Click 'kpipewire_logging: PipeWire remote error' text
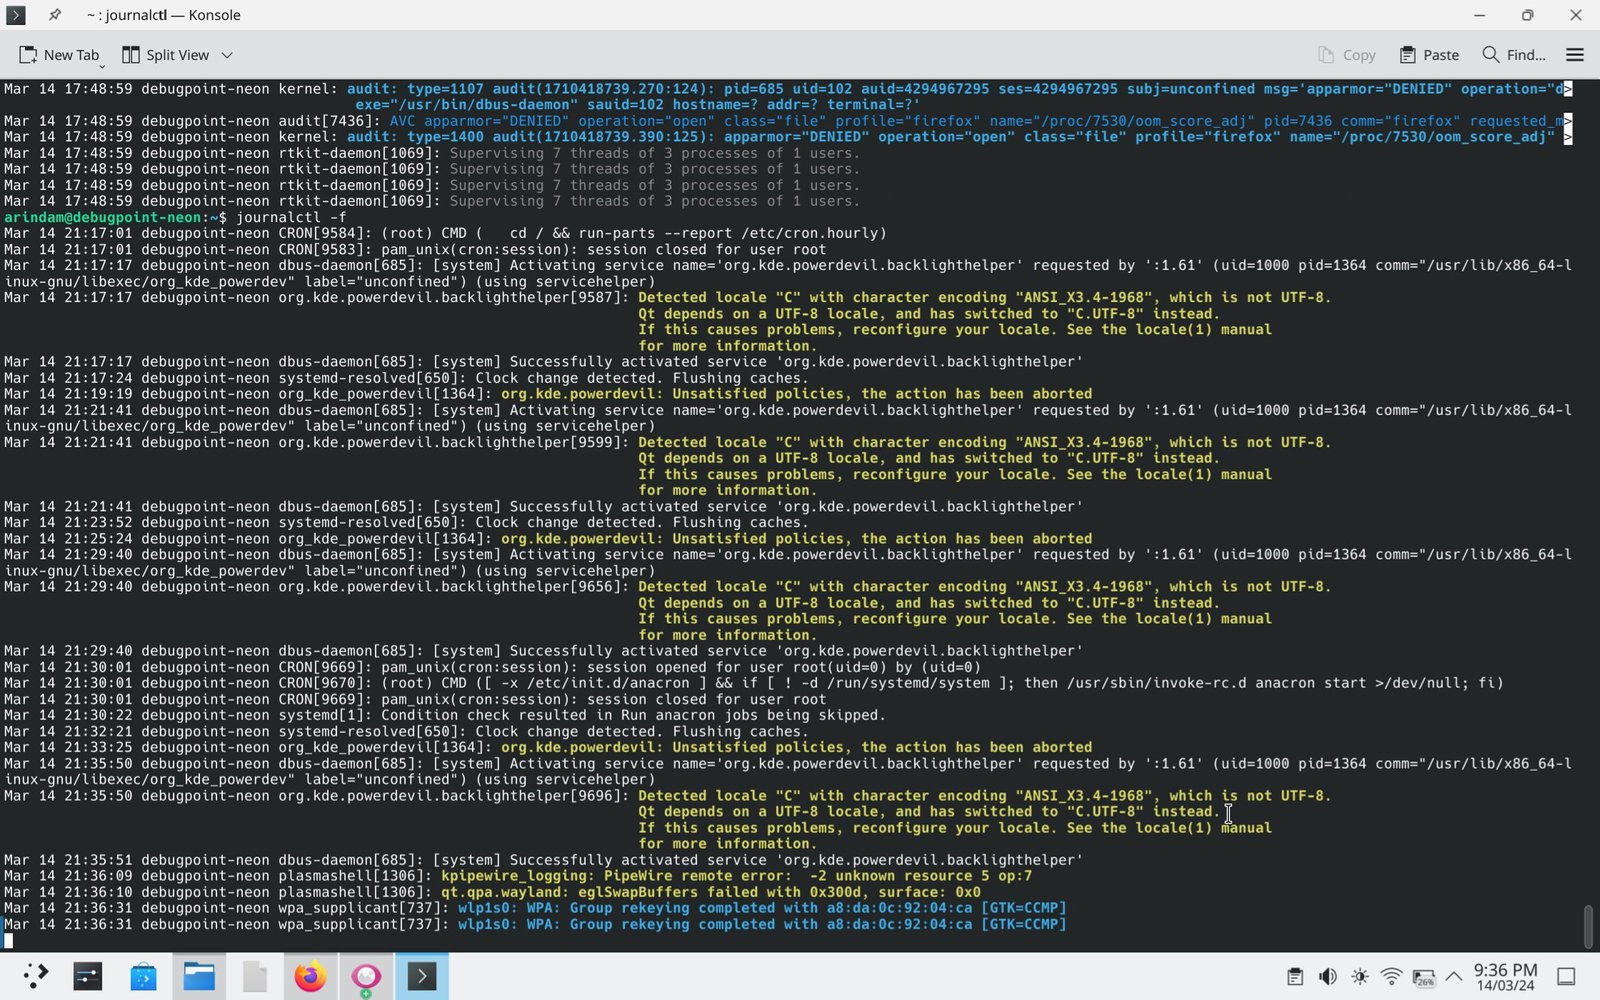The image size is (1600, 1000). coord(618,876)
